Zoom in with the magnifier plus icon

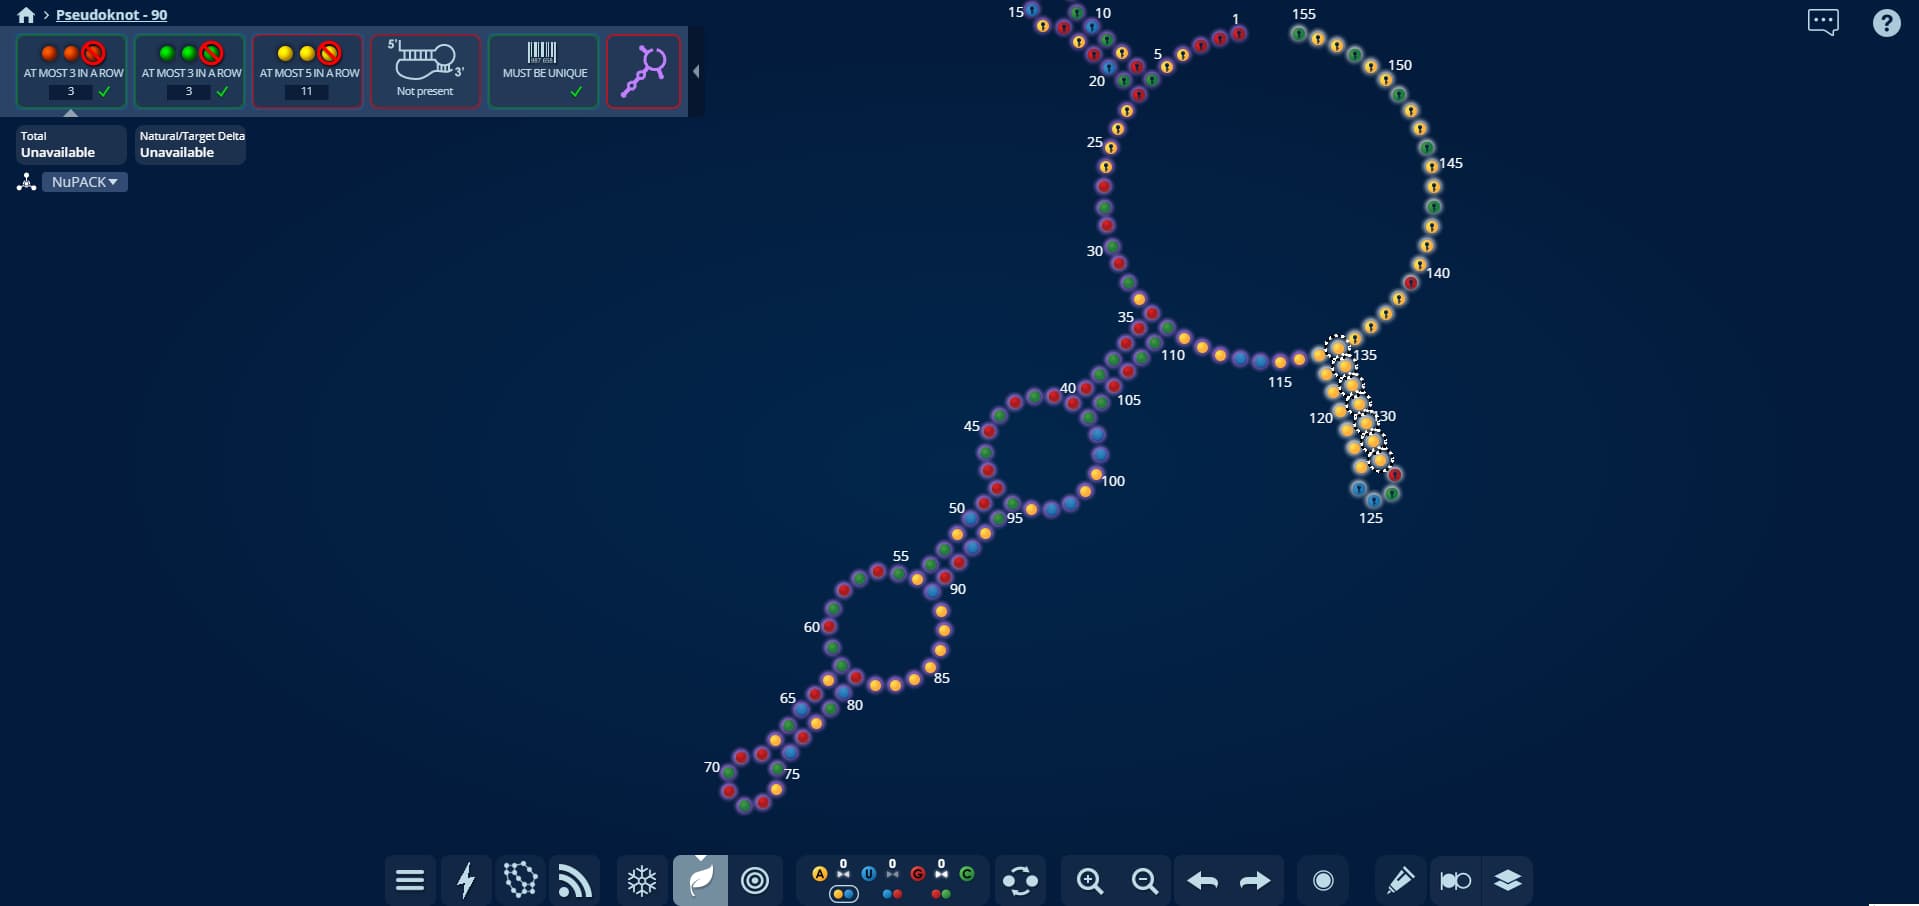coord(1090,880)
